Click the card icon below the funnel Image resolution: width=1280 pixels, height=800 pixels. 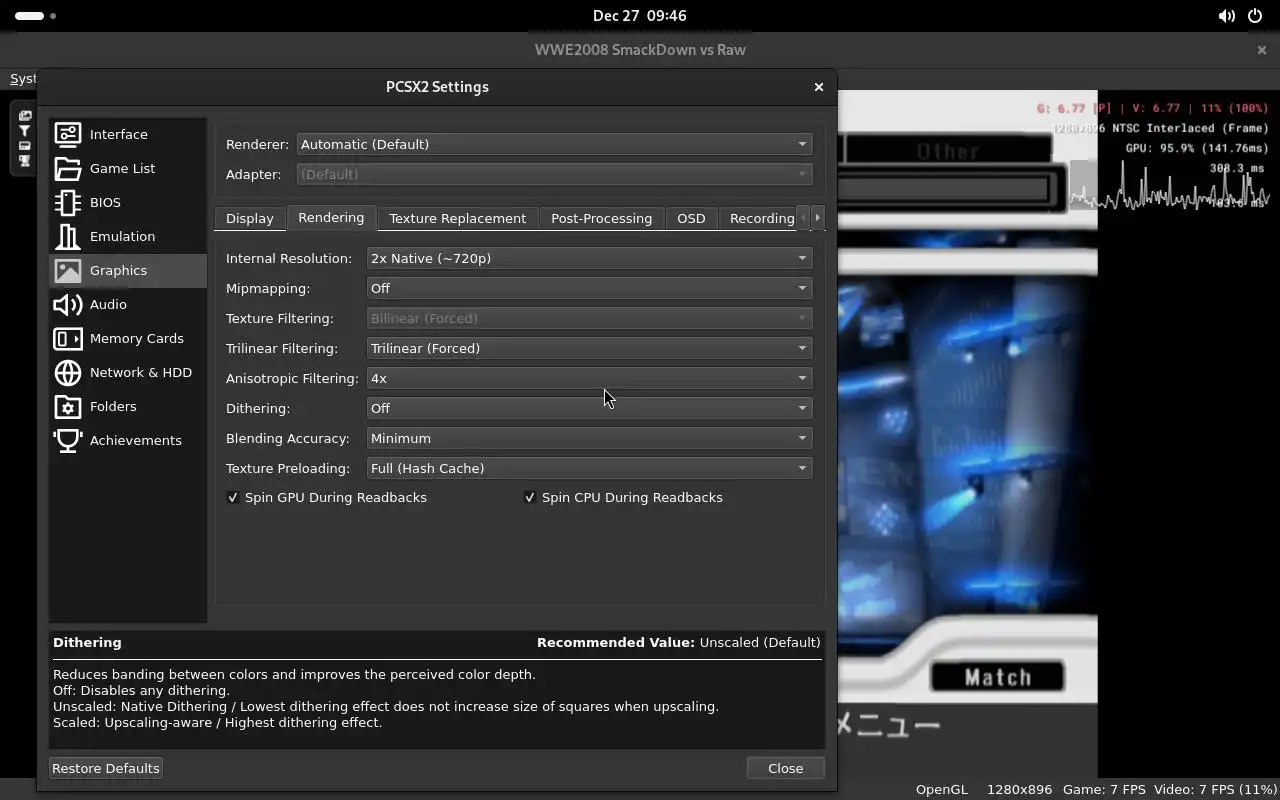(x=25, y=146)
